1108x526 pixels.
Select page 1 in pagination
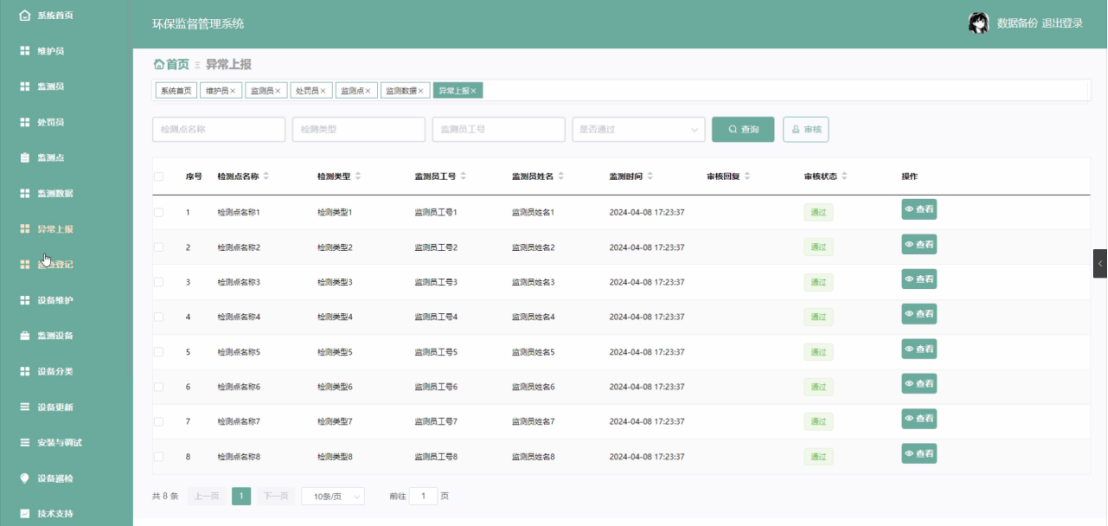pos(241,496)
